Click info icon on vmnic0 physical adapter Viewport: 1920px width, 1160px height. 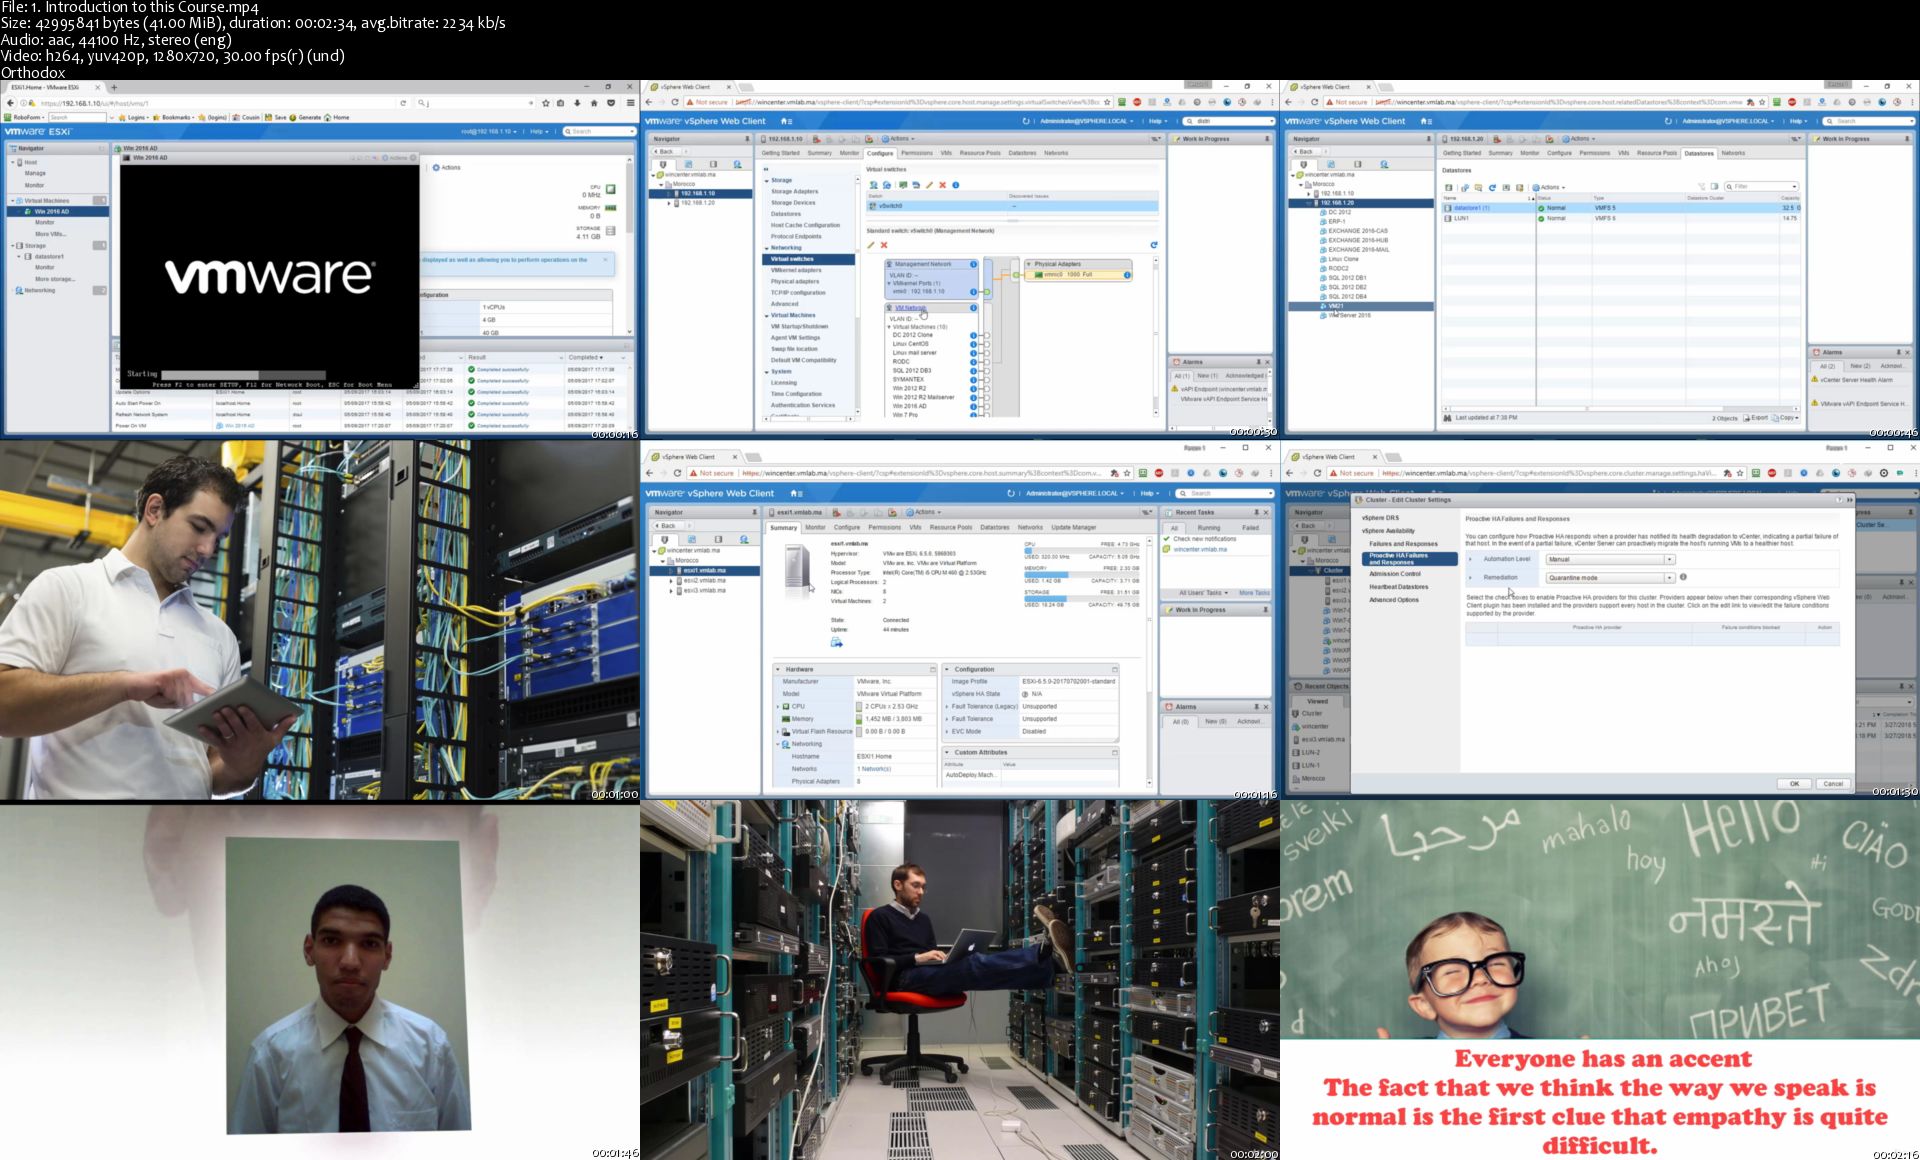coord(1127,274)
